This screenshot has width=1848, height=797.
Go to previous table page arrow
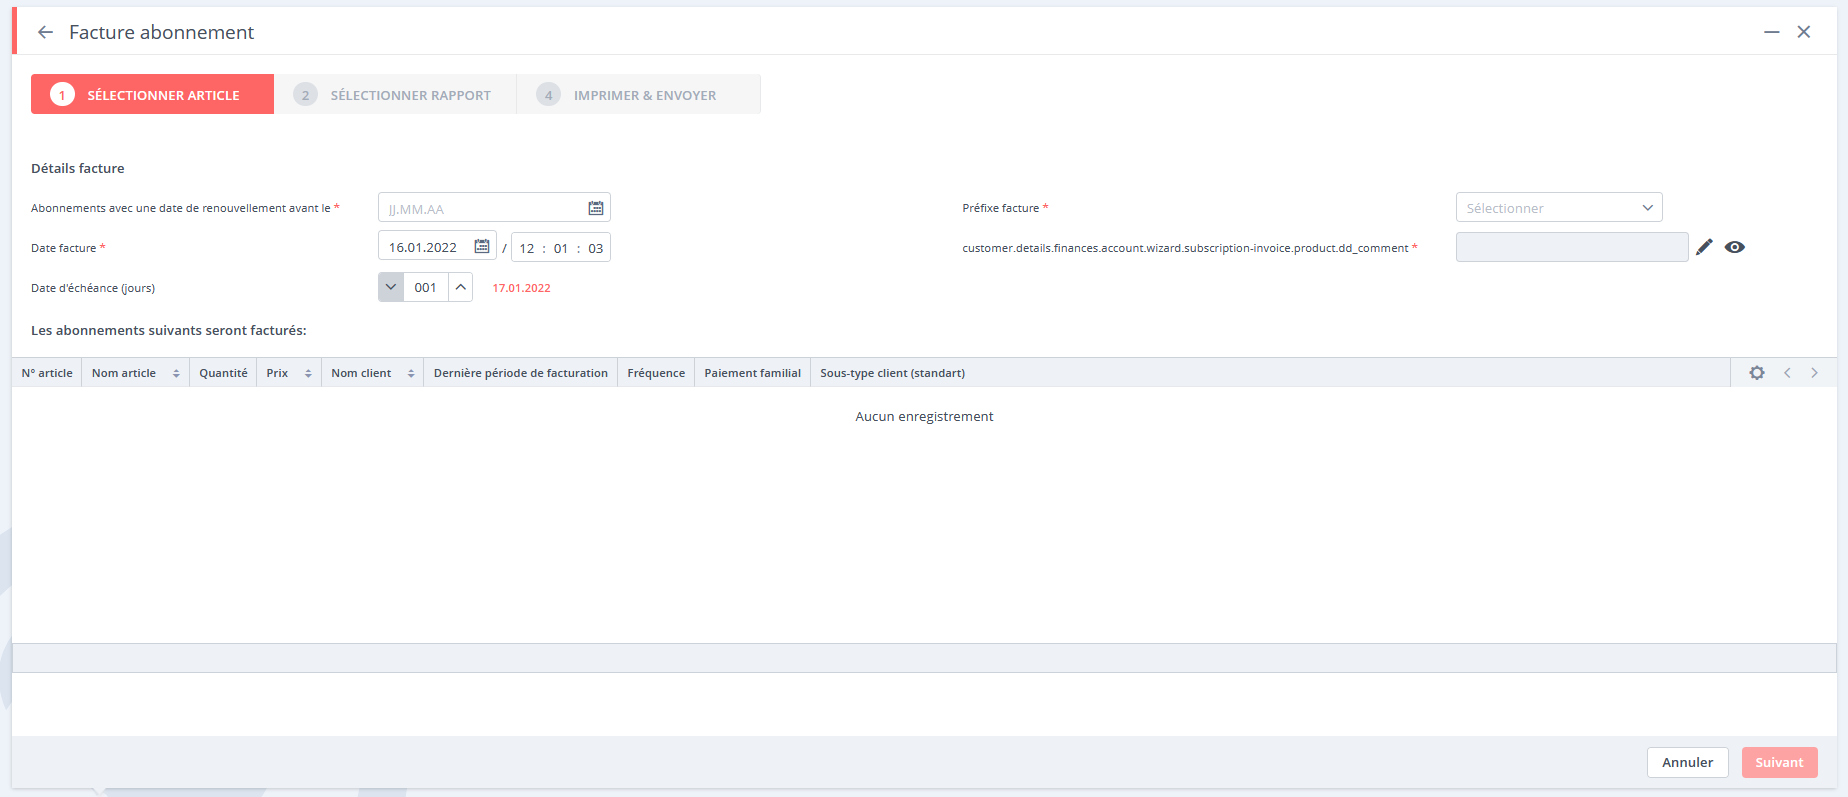(x=1787, y=373)
